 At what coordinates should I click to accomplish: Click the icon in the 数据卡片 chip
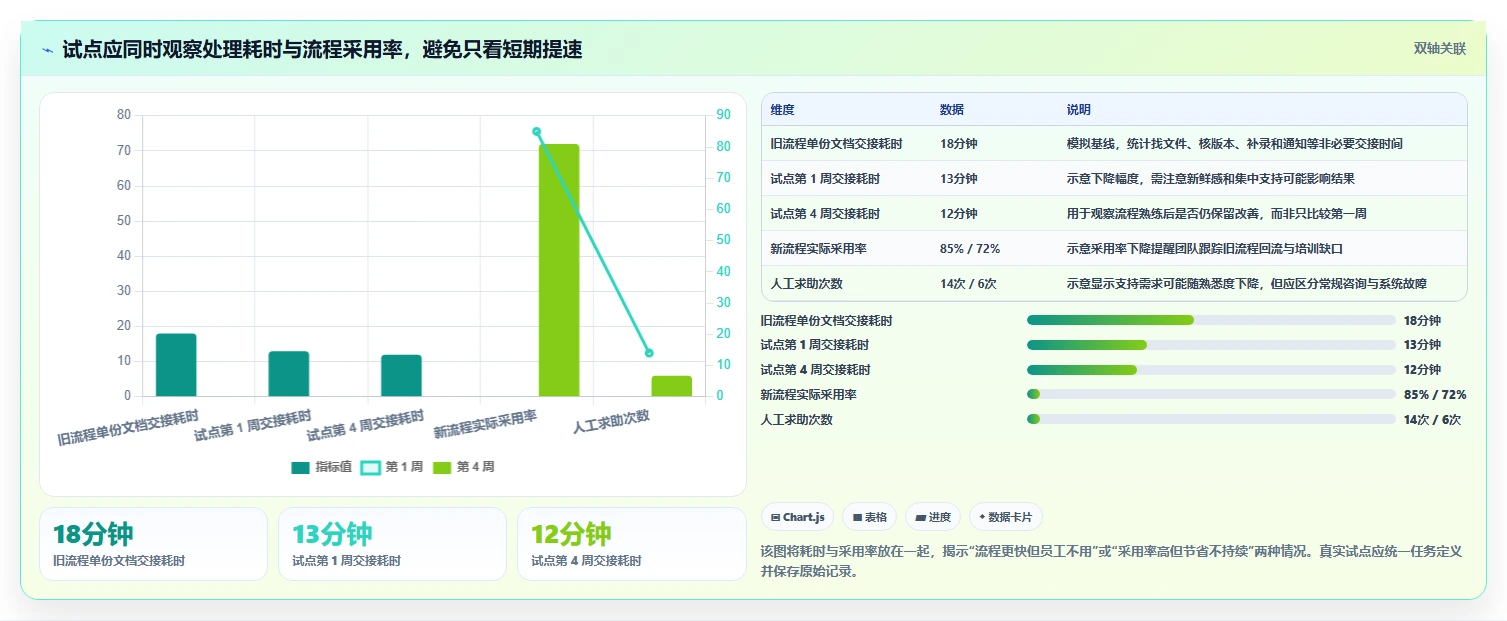[x=982, y=518]
